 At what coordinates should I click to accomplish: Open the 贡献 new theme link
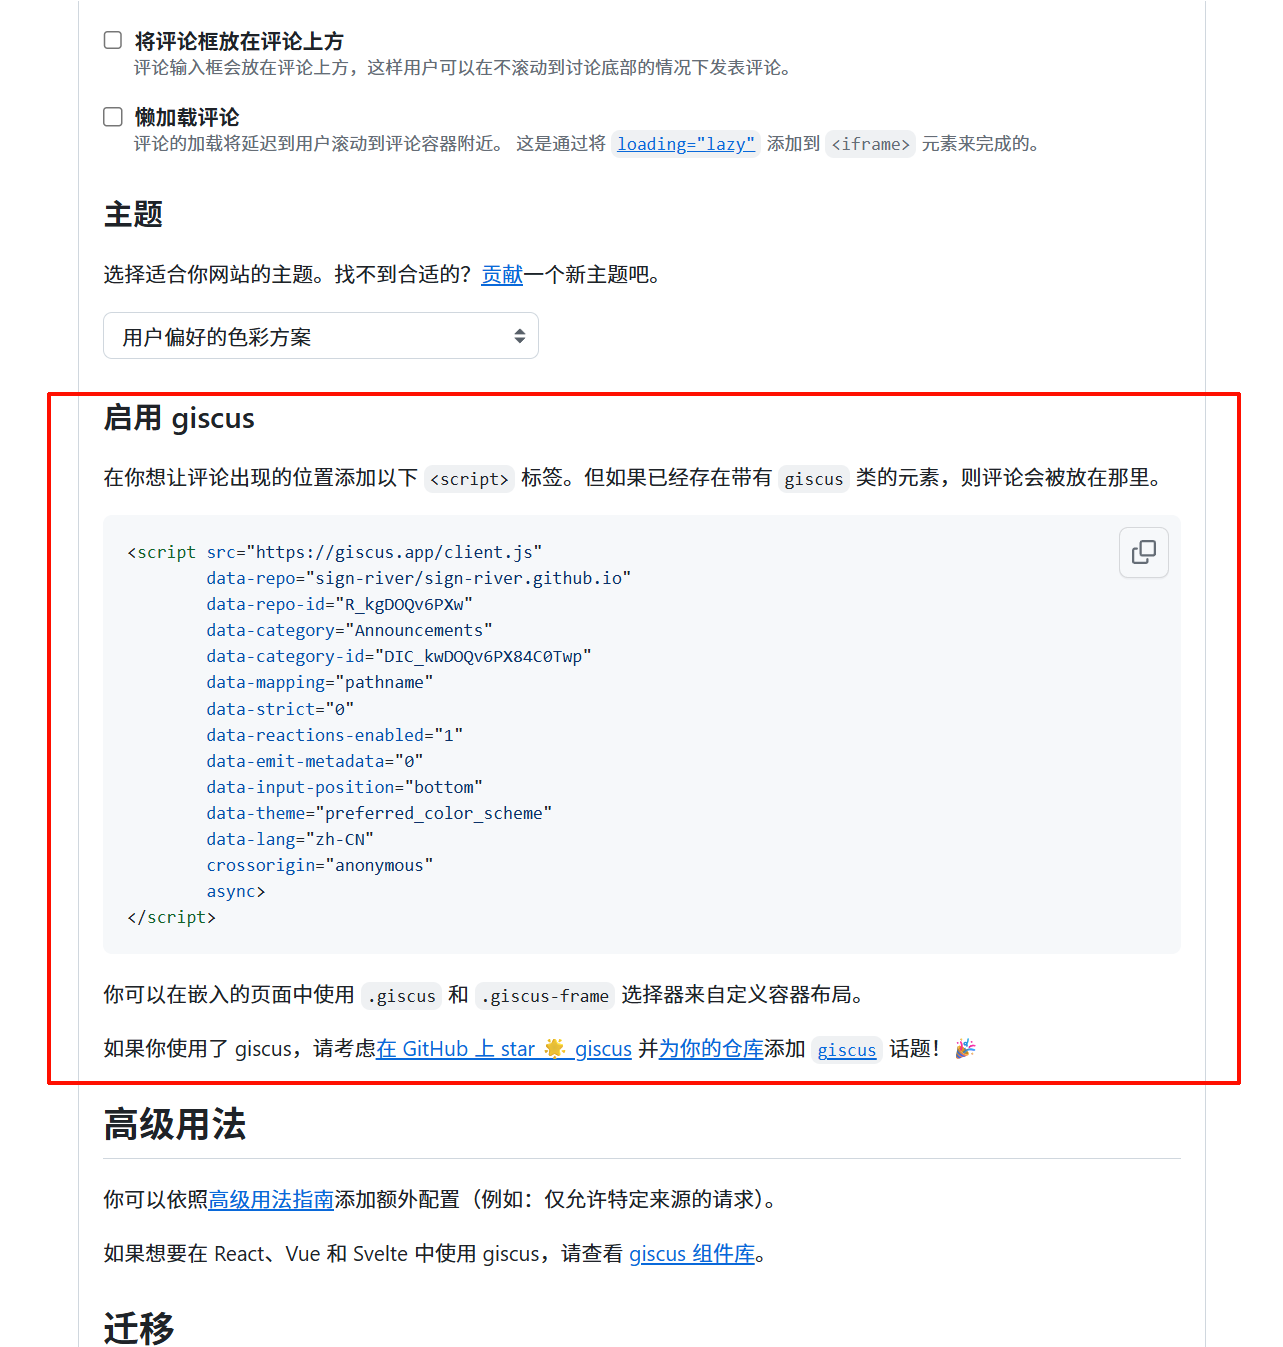click(502, 274)
